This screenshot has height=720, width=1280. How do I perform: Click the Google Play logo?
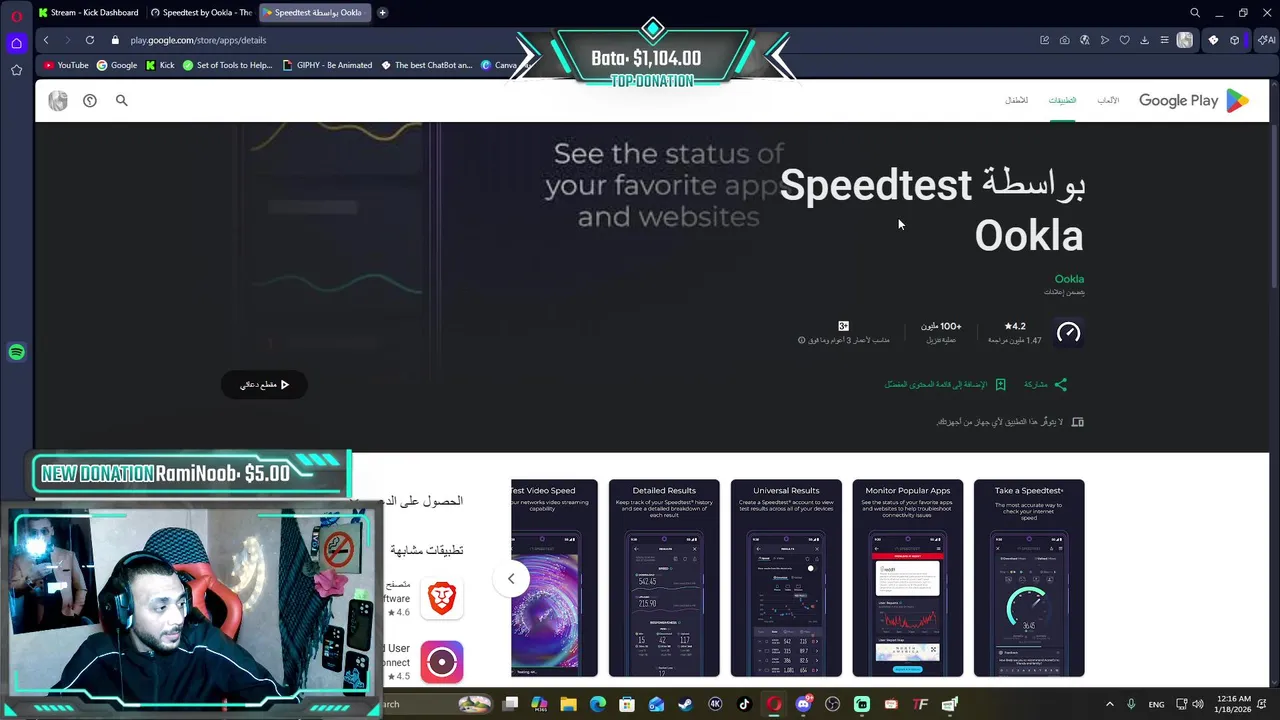click(x=1194, y=100)
